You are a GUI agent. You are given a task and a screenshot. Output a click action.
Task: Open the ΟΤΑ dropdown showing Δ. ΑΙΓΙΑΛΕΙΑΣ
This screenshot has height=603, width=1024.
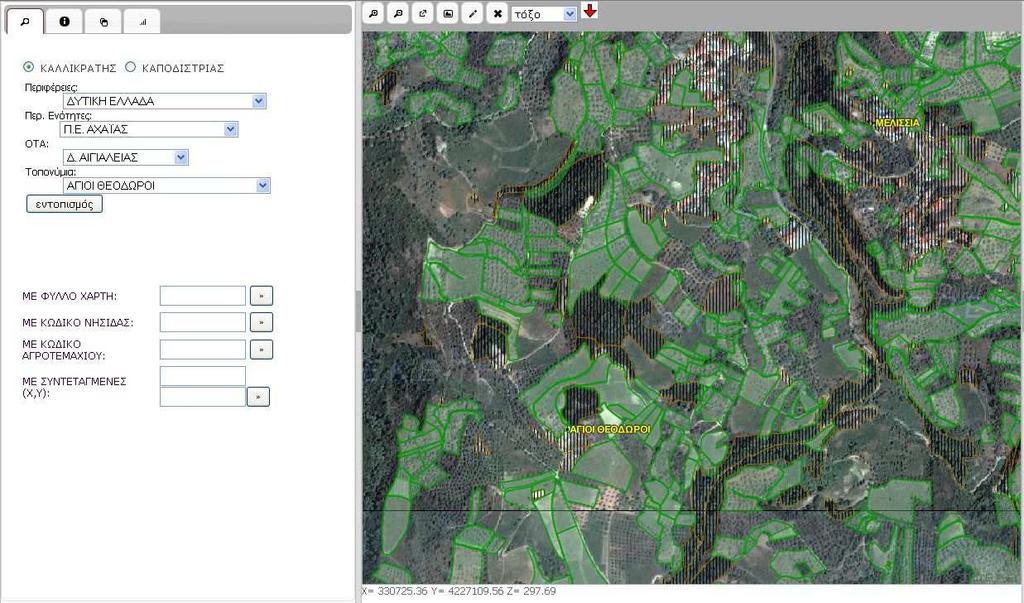pos(126,157)
